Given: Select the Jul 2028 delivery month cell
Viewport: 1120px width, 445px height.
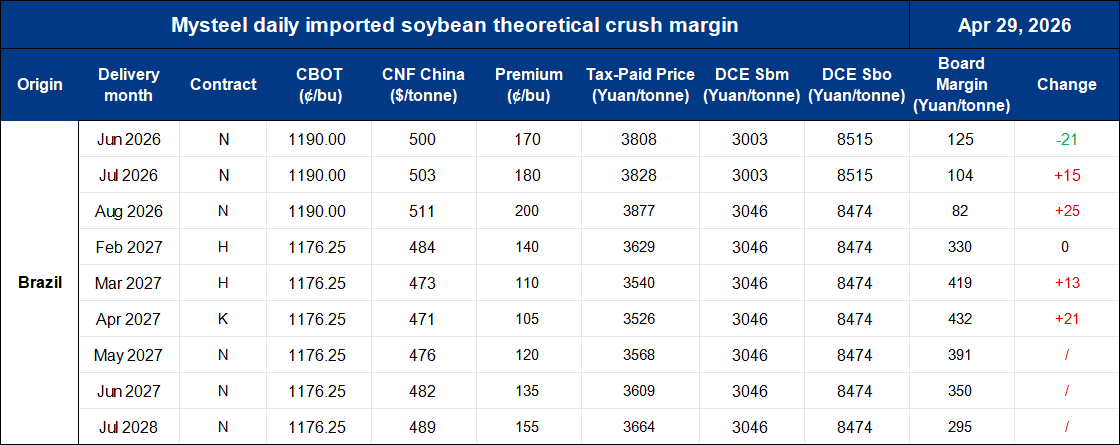Looking at the screenshot, I should [128, 427].
